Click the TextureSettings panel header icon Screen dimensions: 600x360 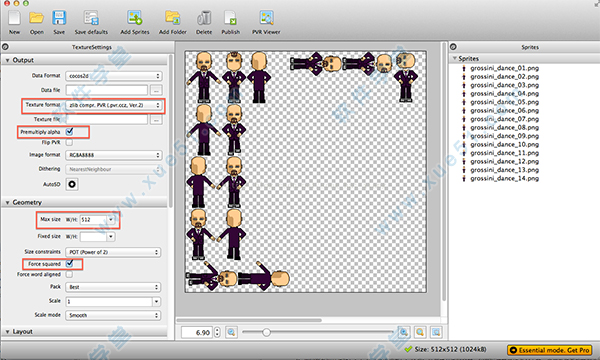(x=5, y=47)
